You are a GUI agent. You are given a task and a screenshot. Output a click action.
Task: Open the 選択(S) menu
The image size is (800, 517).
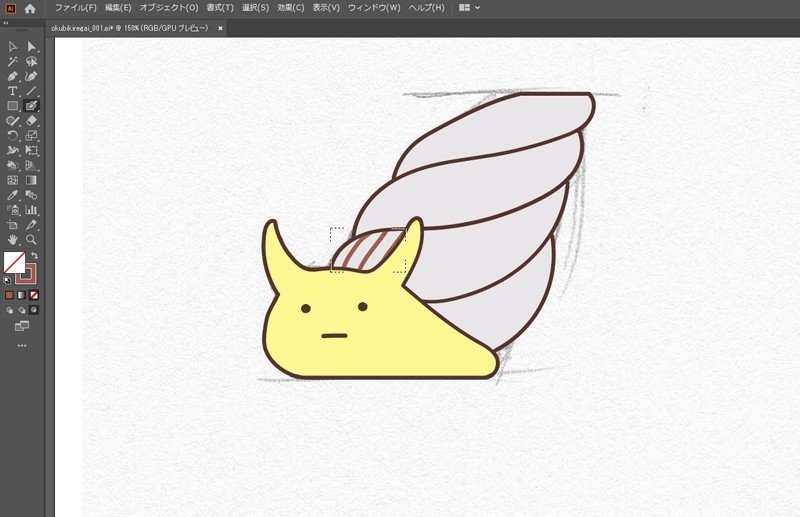pyautogui.click(x=255, y=8)
